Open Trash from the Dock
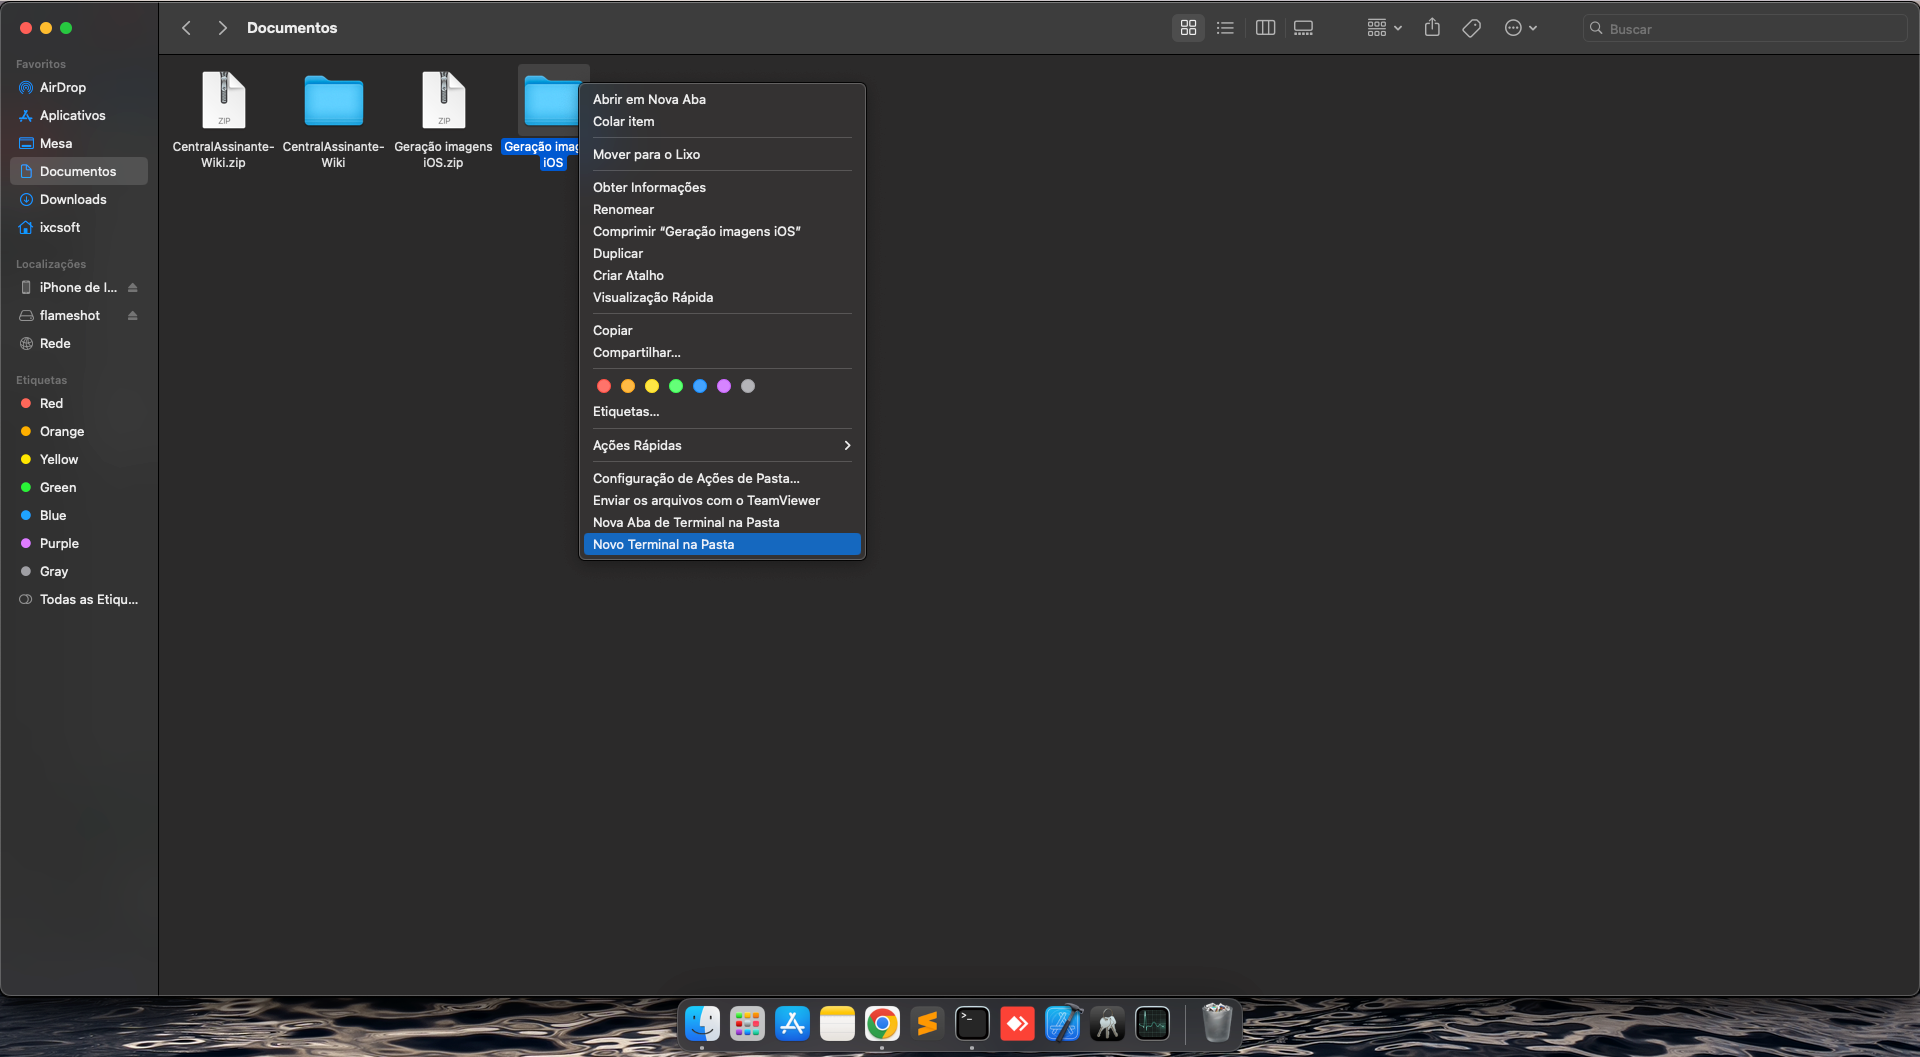The height and width of the screenshot is (1057, 1920). click(x=1216, y=1024)
